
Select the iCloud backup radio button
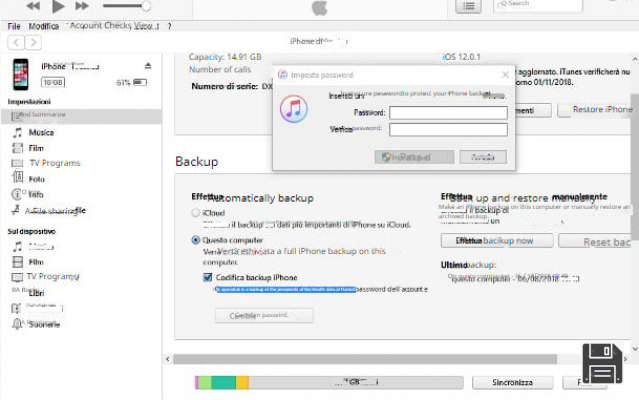click(196, 213)
